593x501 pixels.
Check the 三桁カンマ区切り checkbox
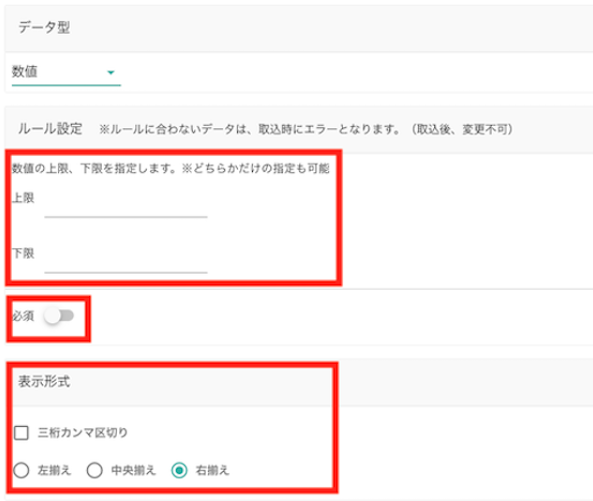(21, 433)
